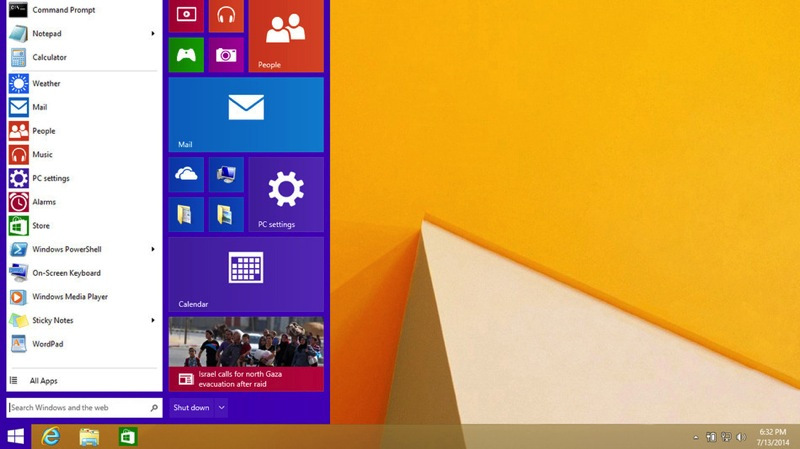
Task: Click the volume speaker icon in tray
Action: [x=741, y=436]
